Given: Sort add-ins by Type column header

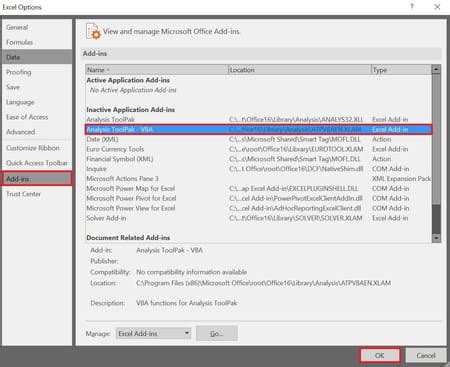Looking at the screenshot, I should (x=401, y=70).
